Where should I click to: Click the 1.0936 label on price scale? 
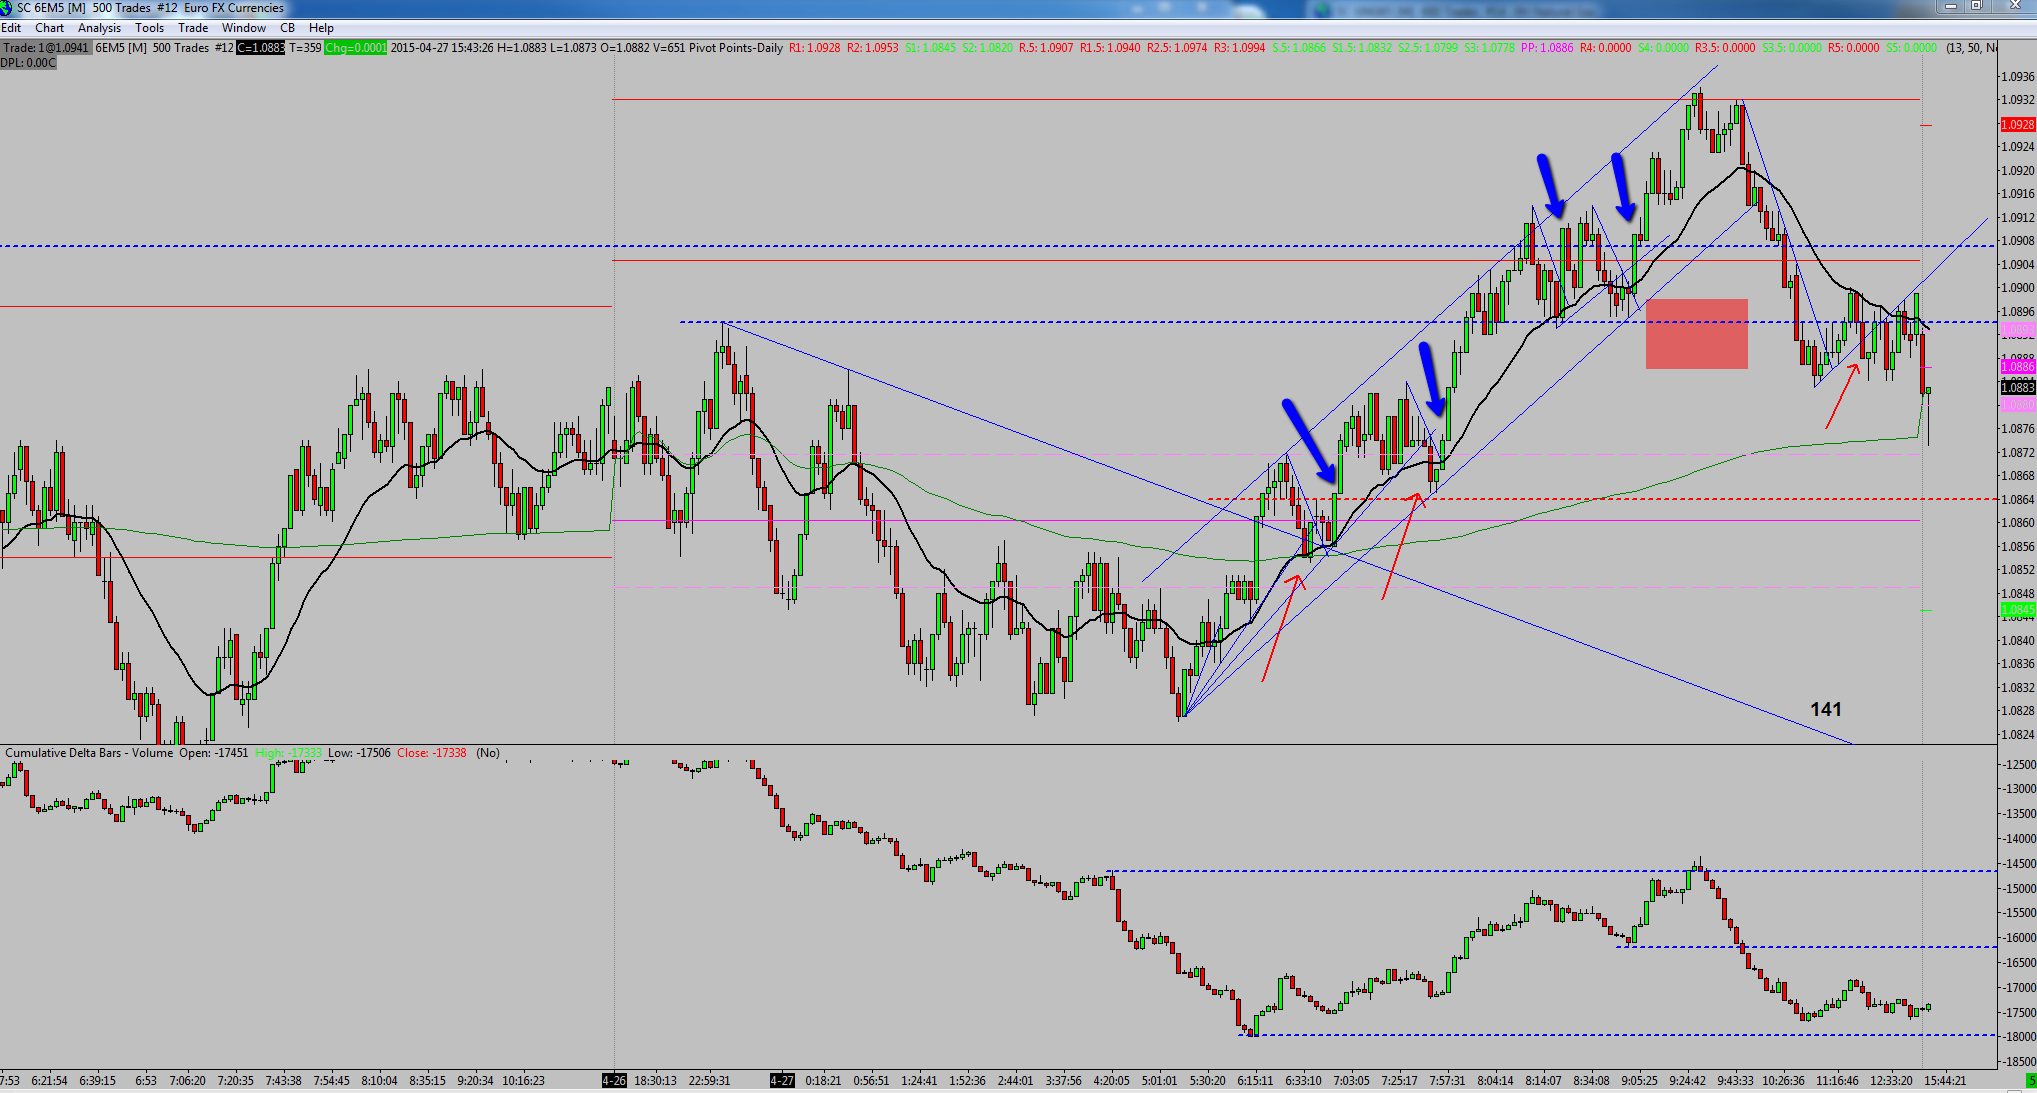[2018, 77]
